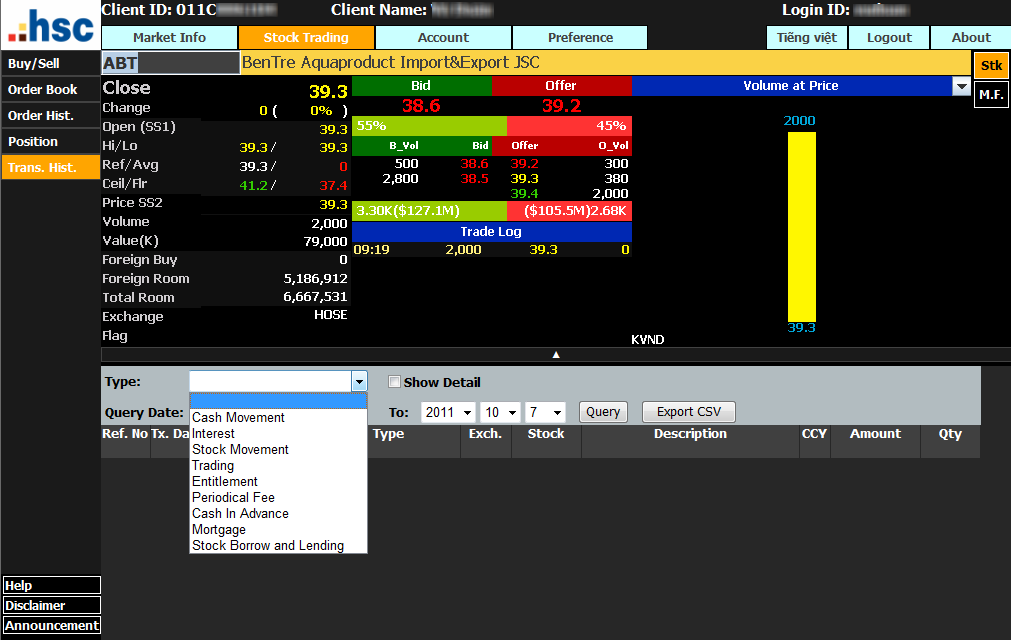Open Position in sidebar
1011x640 pixels.
[50, 141]
